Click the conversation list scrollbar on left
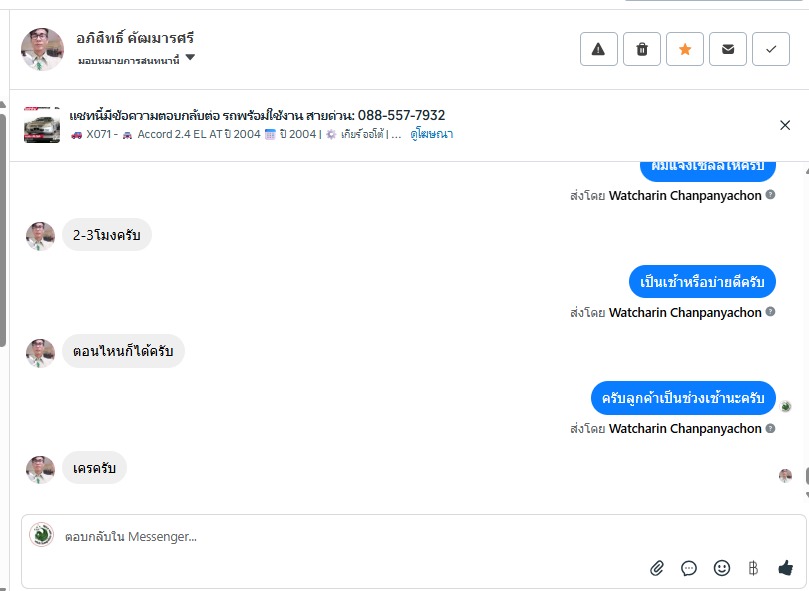 (3, 230)
